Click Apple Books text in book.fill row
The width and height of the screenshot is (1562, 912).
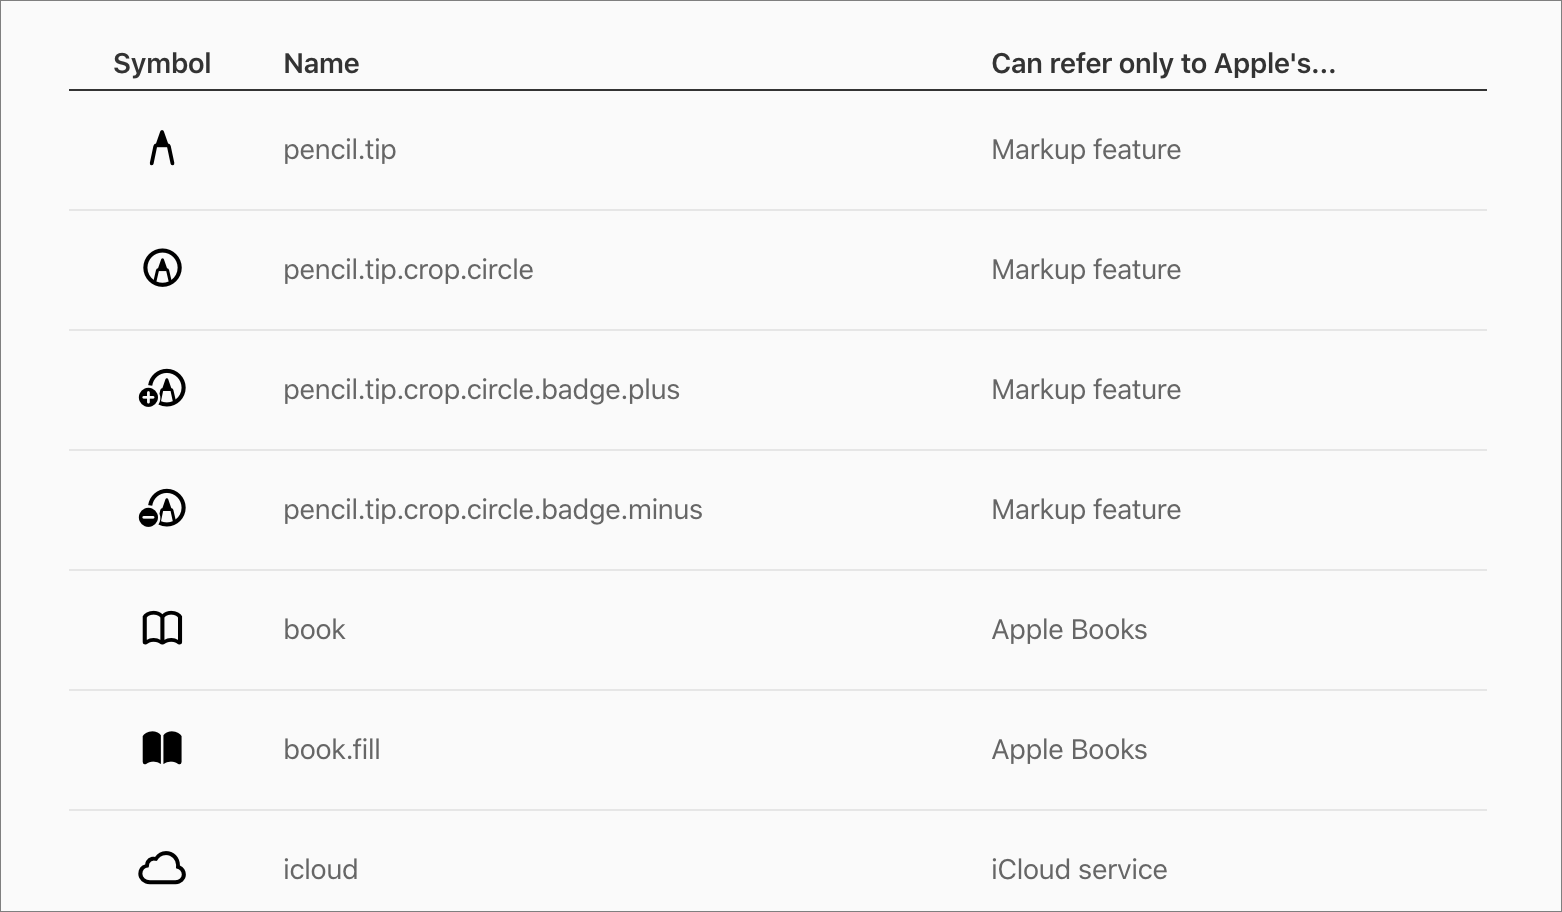(x=1069, y=750)
